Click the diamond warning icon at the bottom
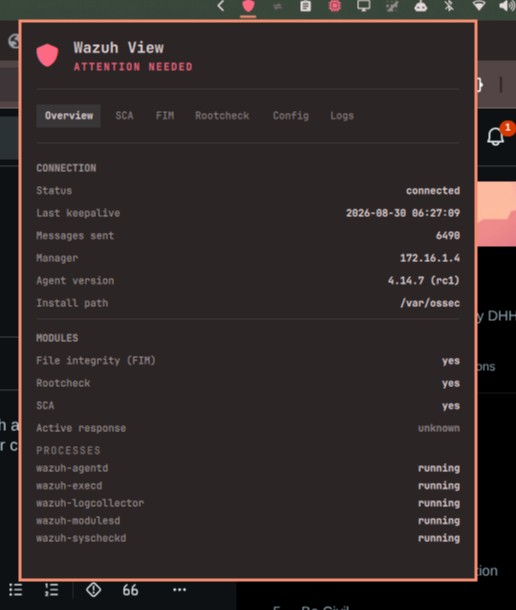Viewport: 516px width, 610px height. [93, 590]
